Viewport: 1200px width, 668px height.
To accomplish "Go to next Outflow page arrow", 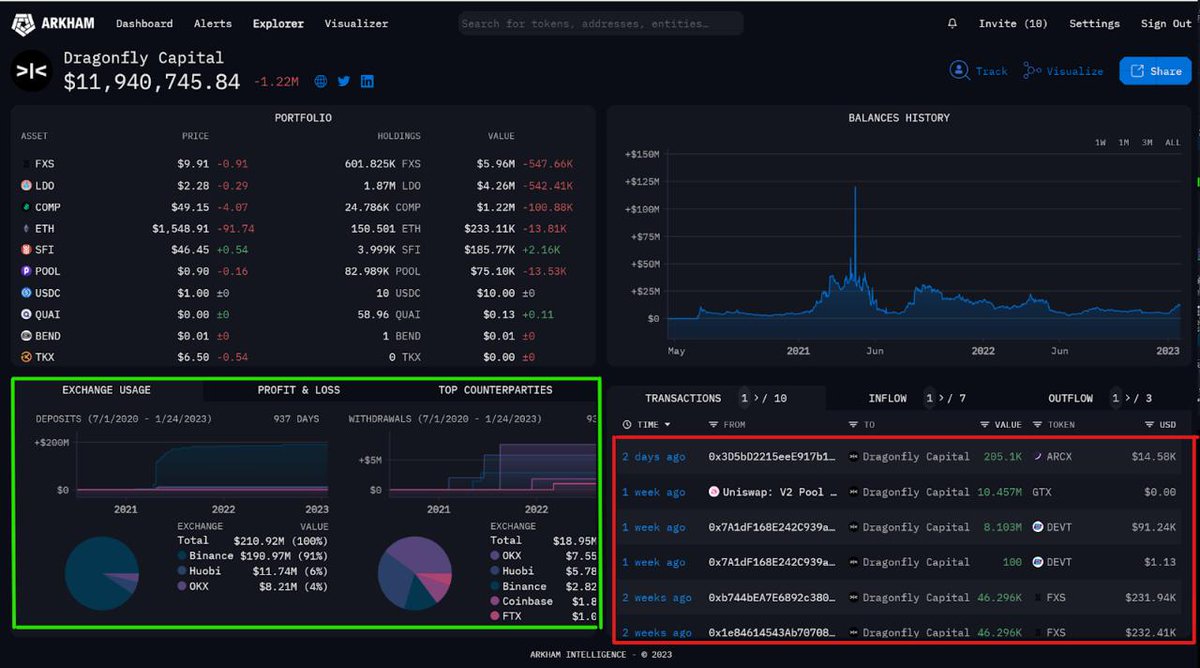I will tap(1127, 398).
